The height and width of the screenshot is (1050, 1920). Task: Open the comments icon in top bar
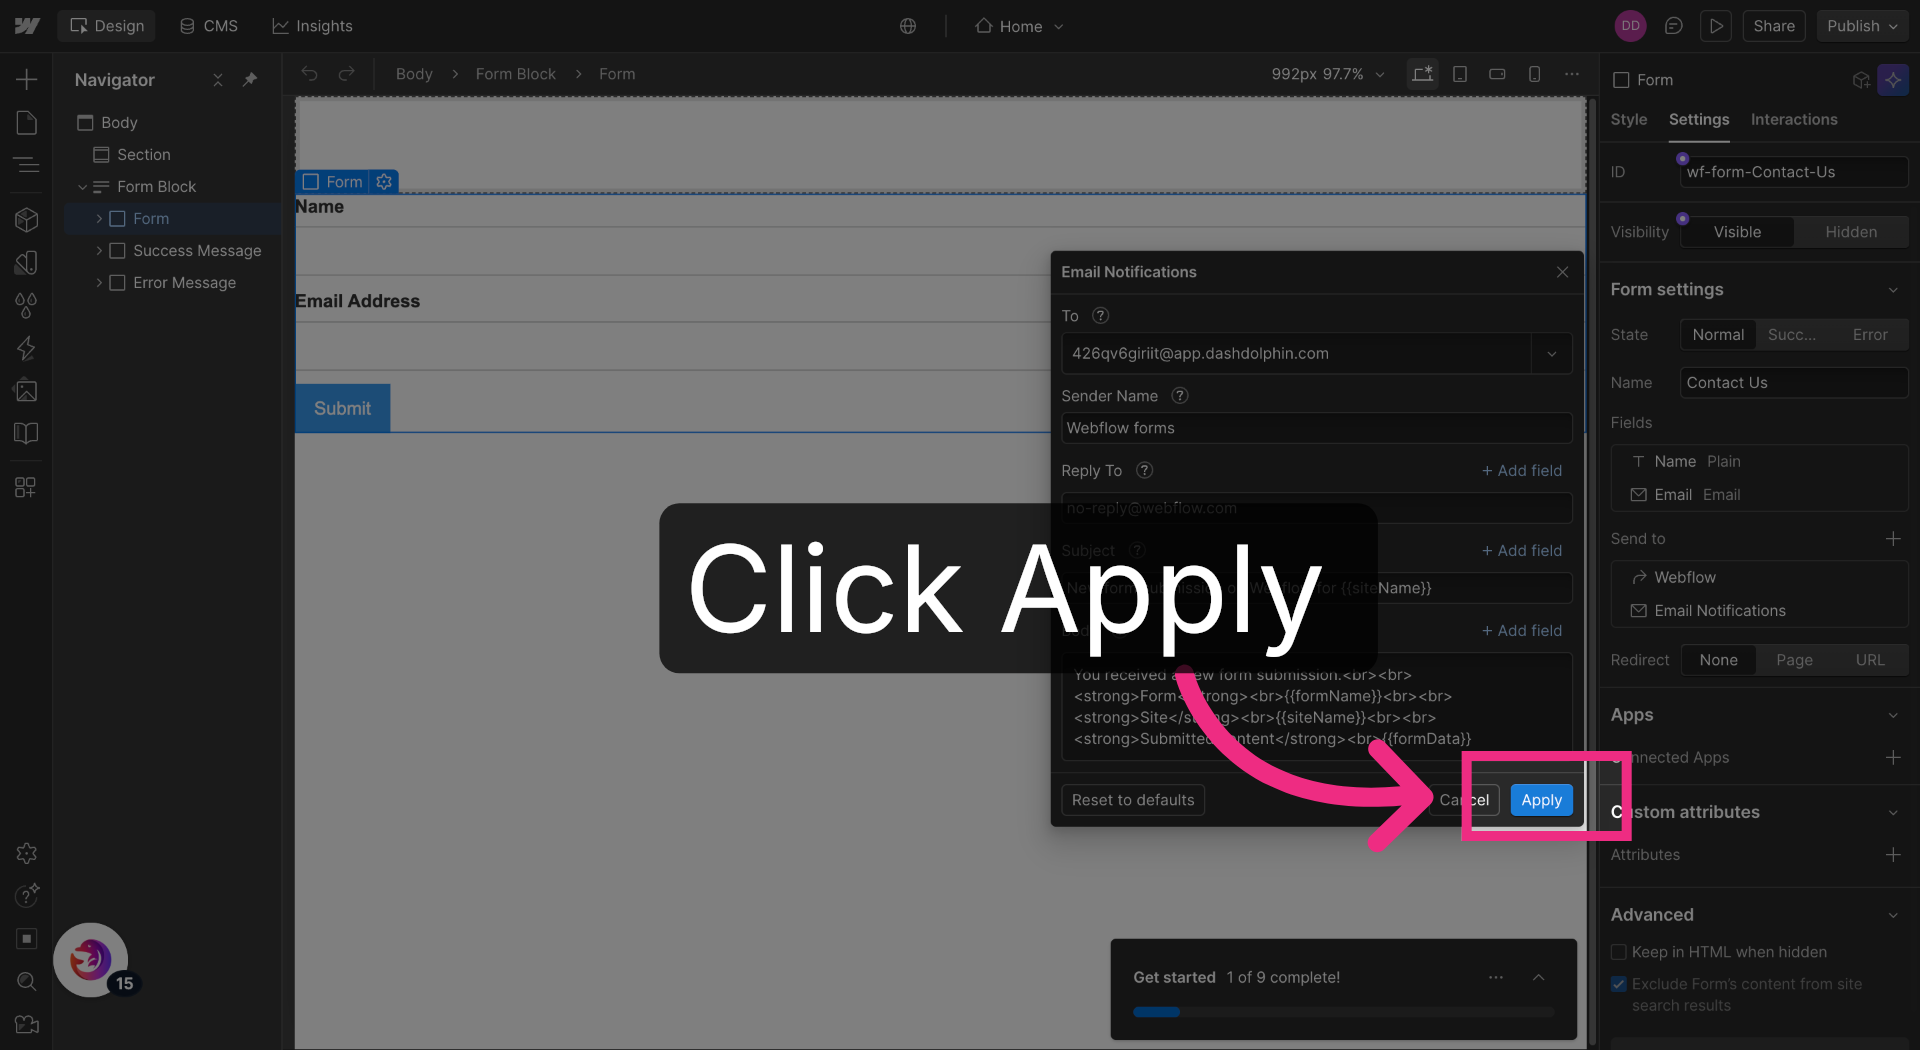click(x=1673, y=26)
